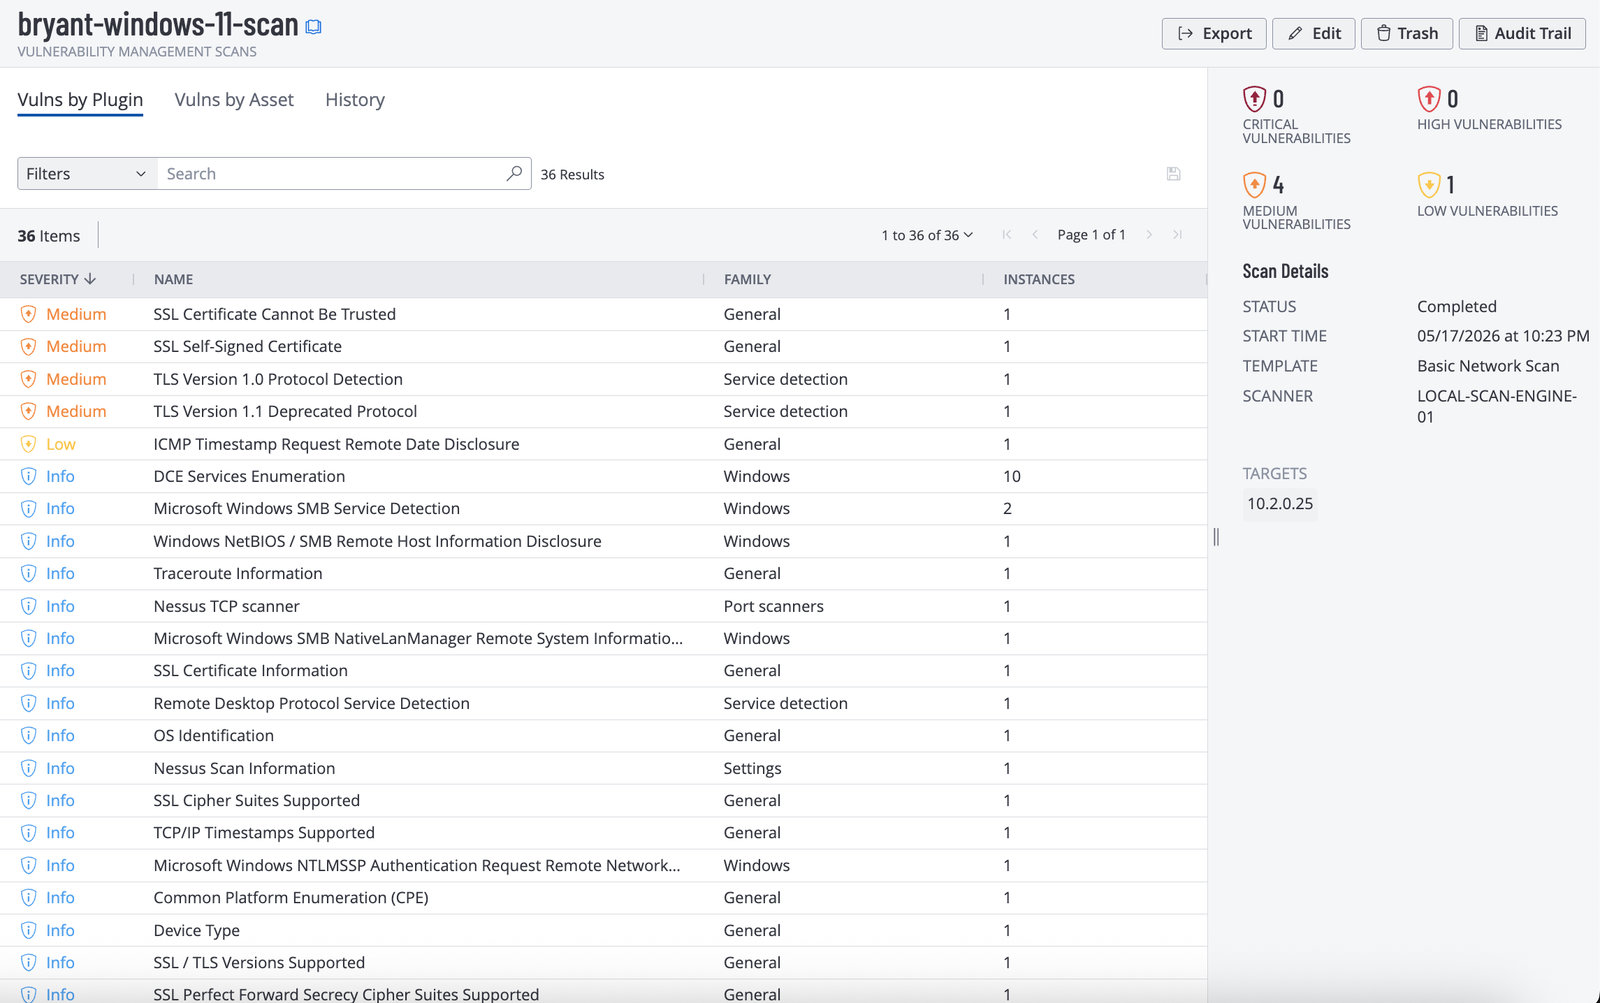
Task: Click the save search disk icon
Action: coord(1174,174)
